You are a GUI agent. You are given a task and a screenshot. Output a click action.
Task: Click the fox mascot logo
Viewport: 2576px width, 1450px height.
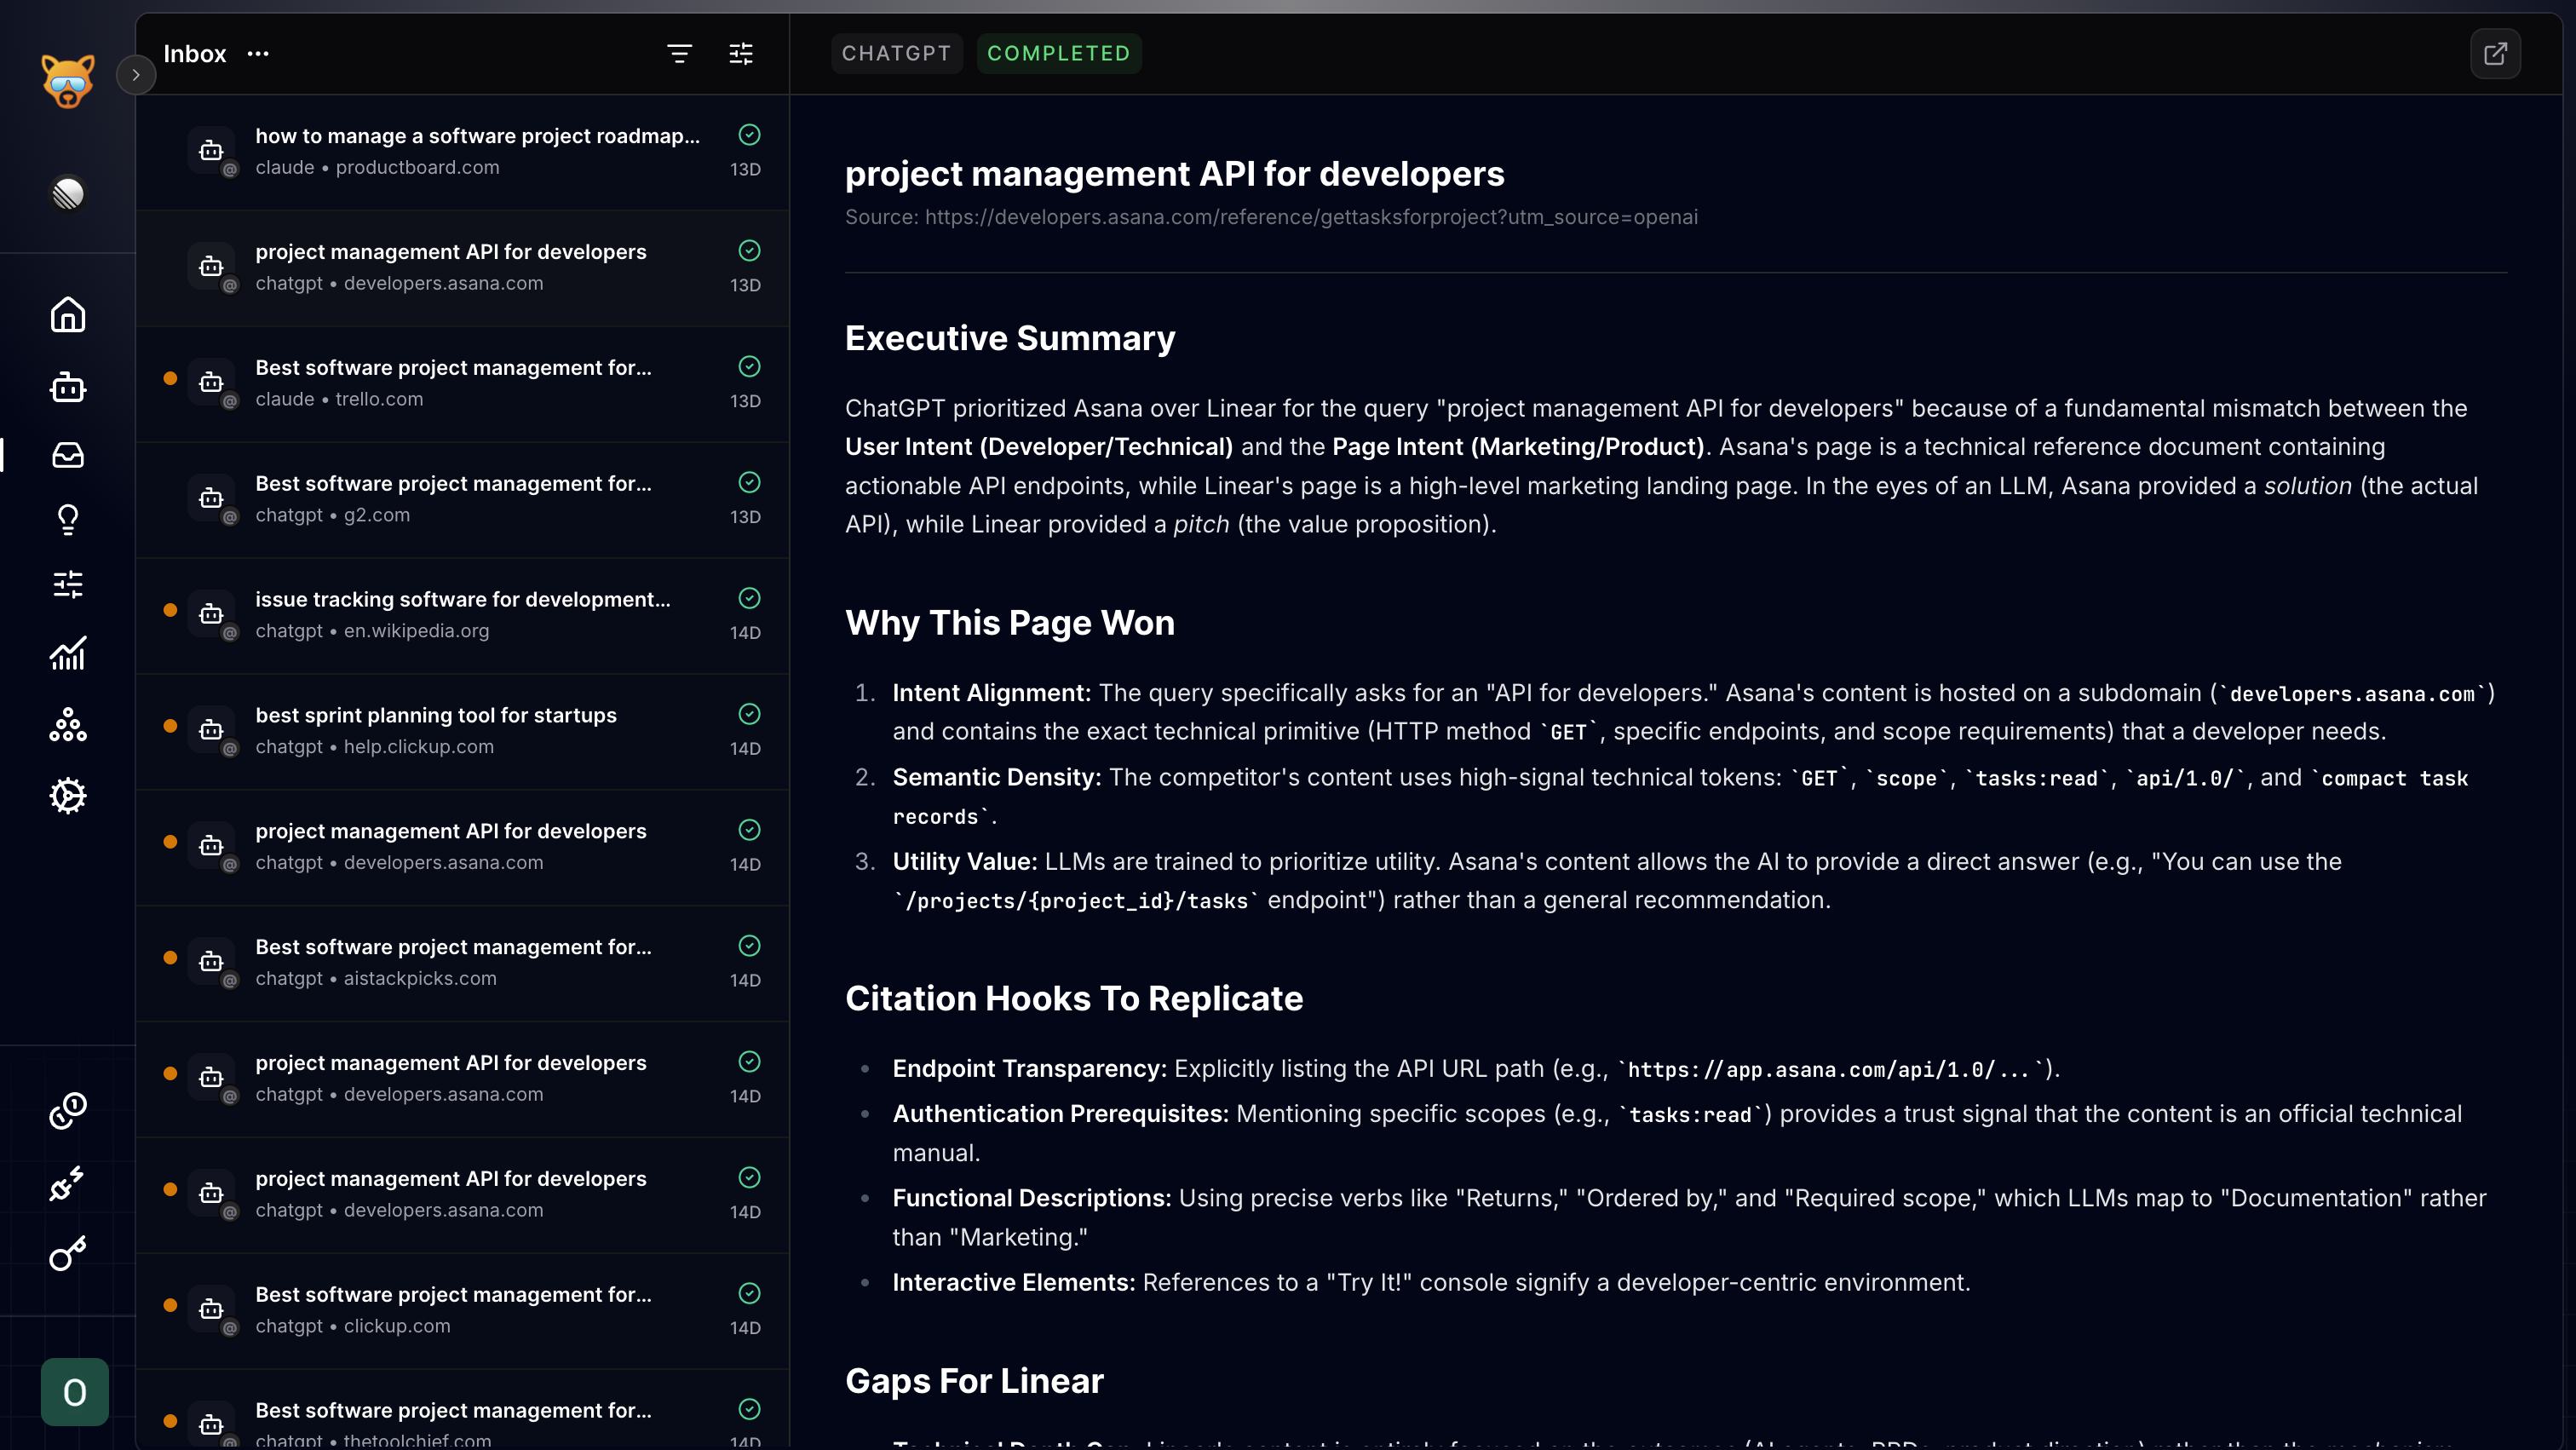click(68, 81)
